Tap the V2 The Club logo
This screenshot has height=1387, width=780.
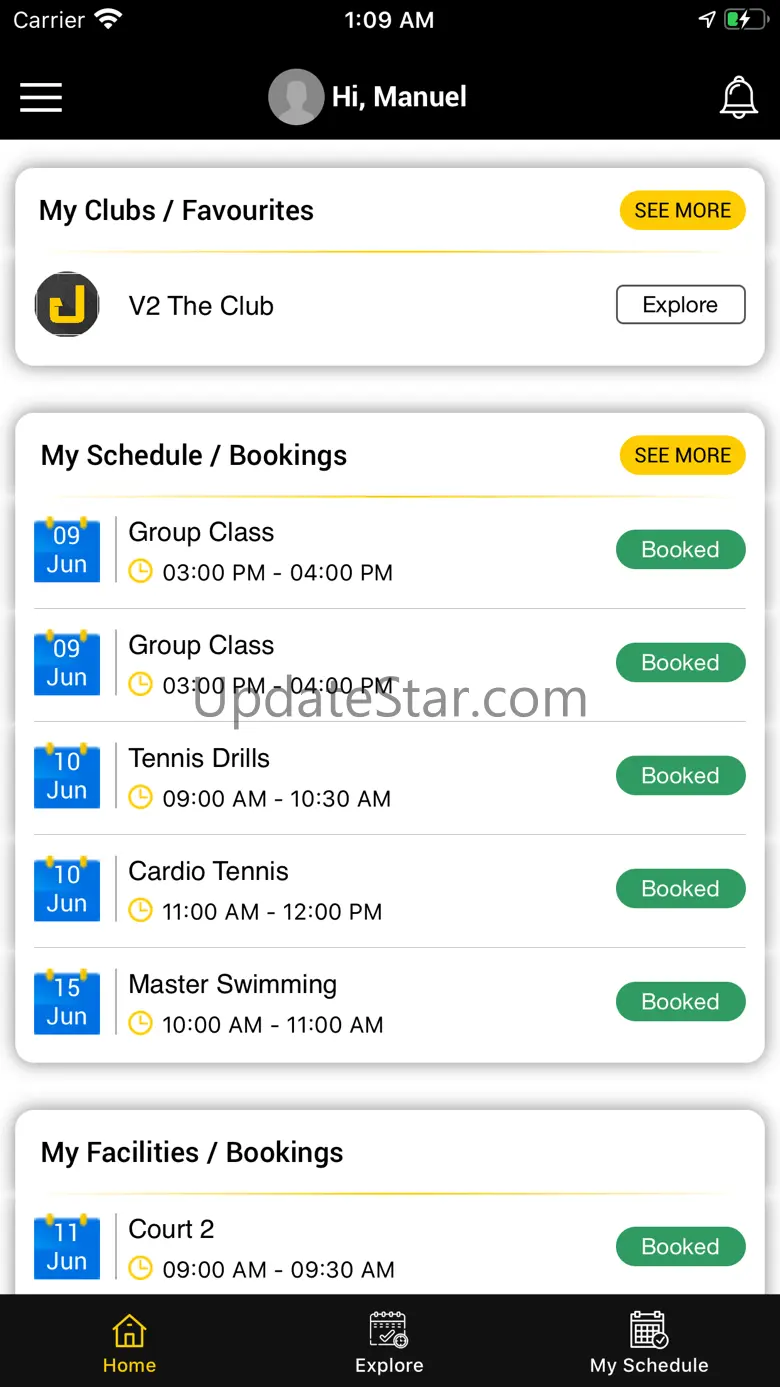tap(67, 304)
